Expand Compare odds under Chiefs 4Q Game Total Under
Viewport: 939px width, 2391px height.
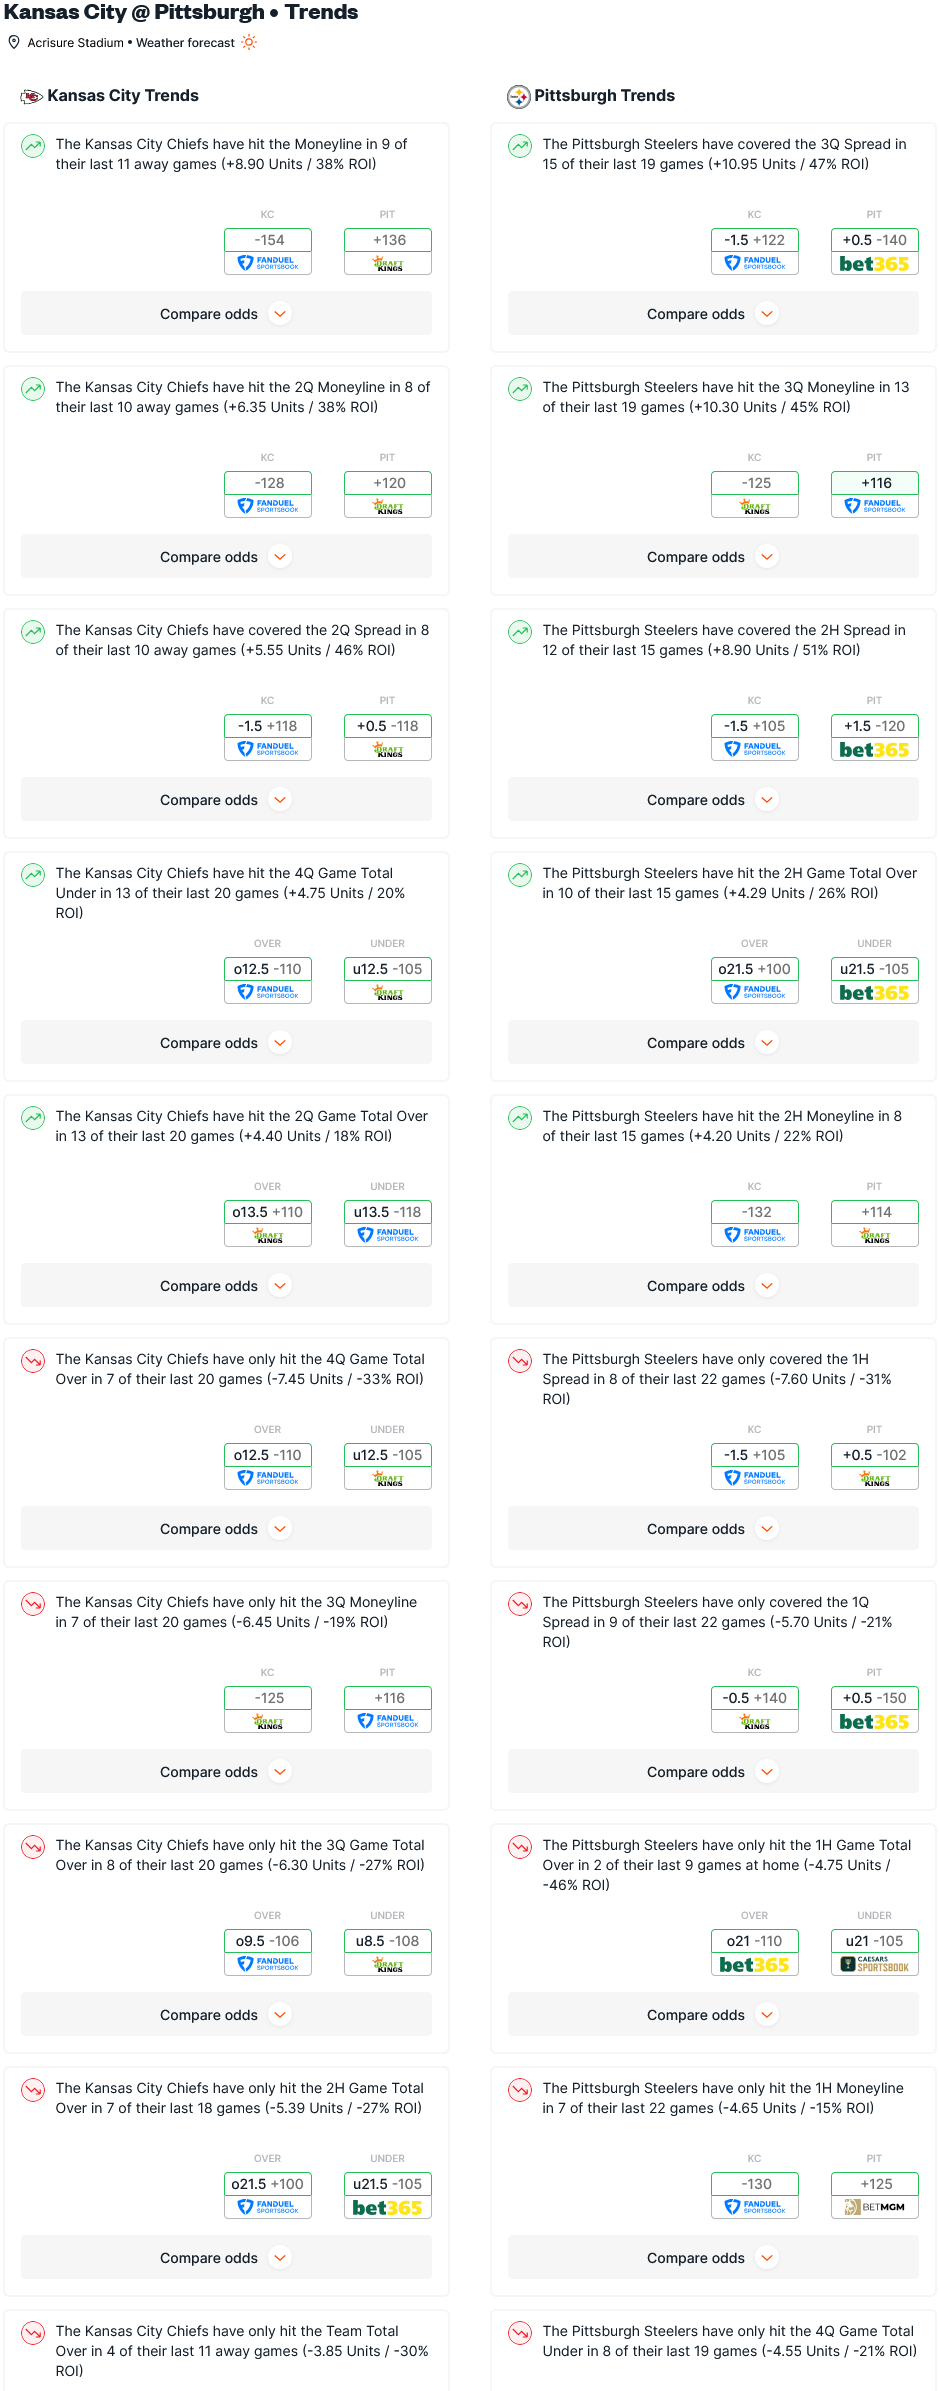point(226,1042)
